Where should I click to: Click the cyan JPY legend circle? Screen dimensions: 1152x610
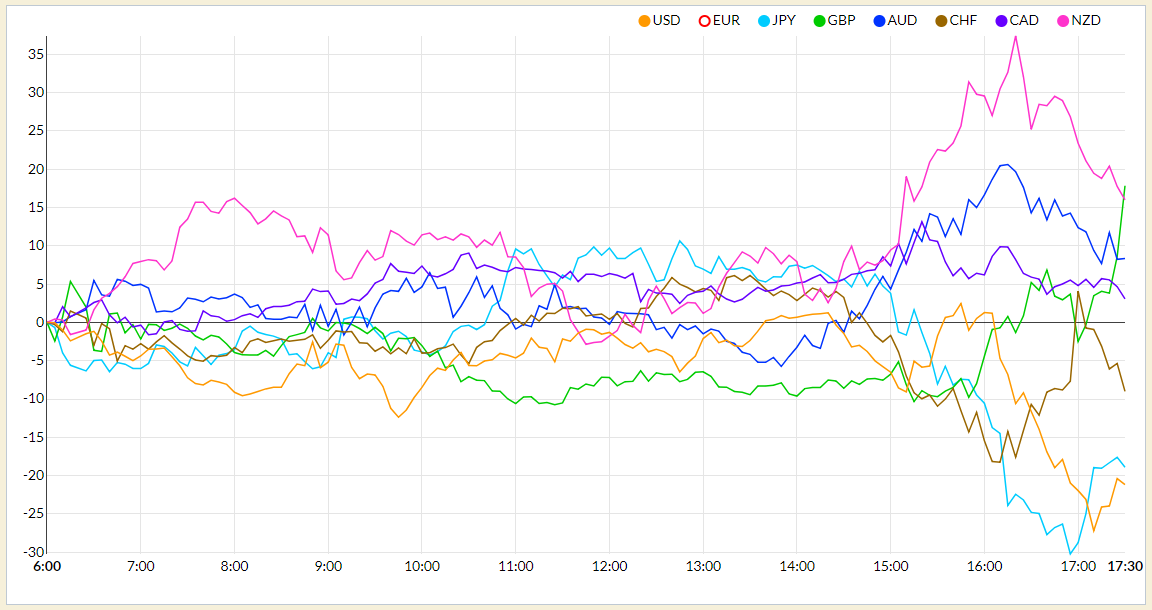pos(764,21)
